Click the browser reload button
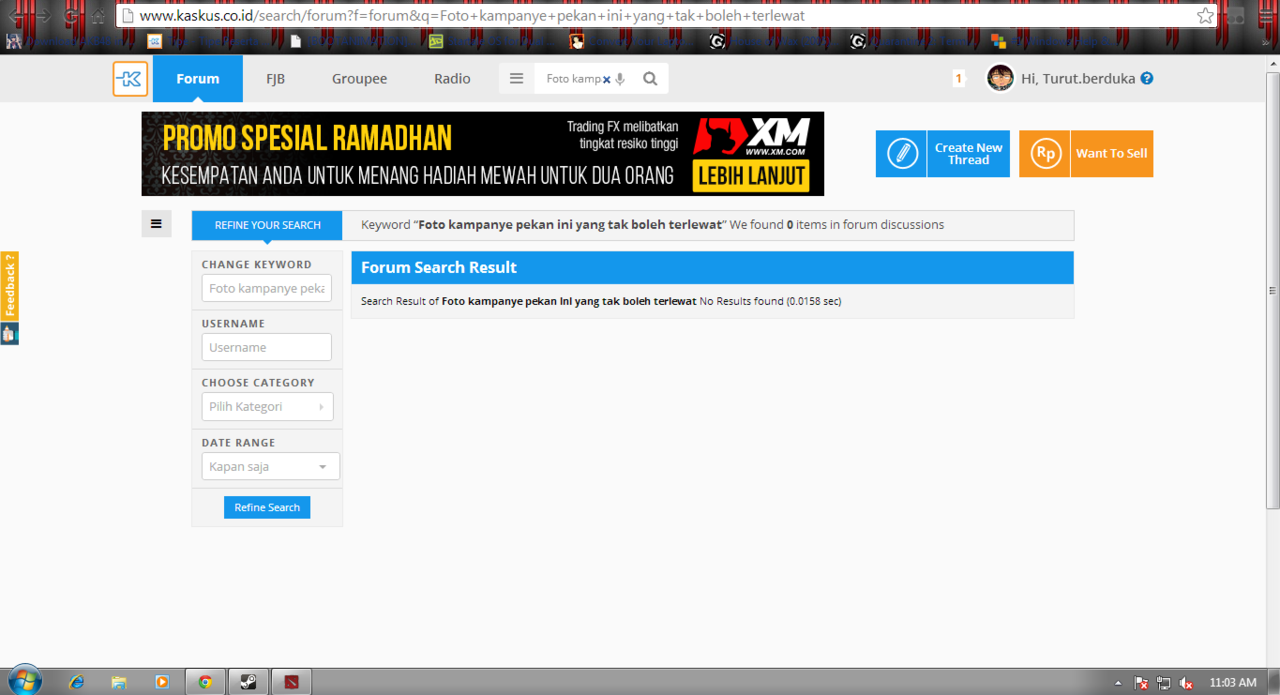This screenshot has width=1280, height=695. pos(72,16)
